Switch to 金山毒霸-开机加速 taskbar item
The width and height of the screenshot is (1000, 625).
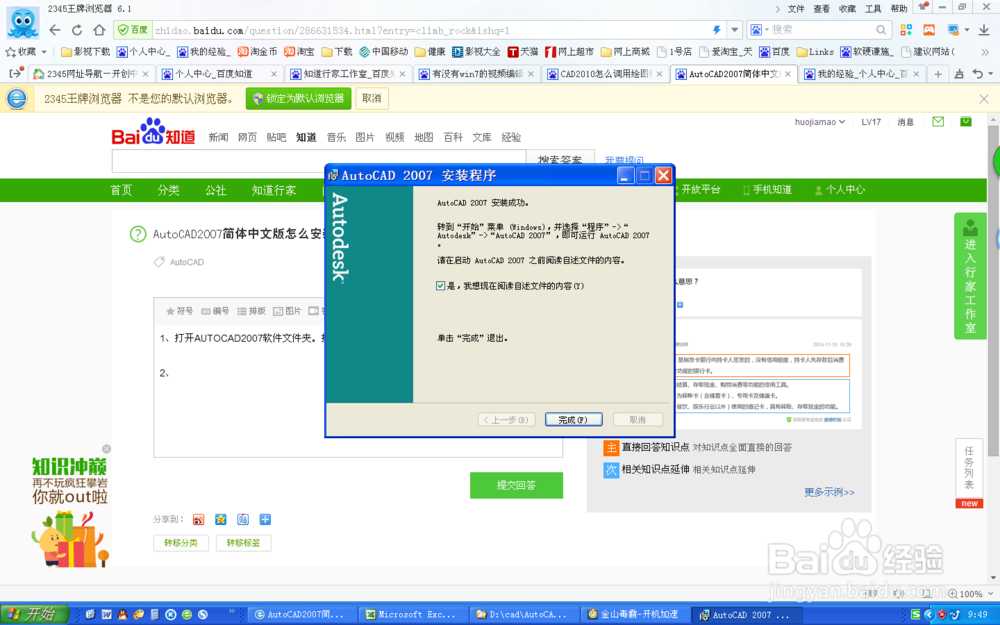(633, 615)
